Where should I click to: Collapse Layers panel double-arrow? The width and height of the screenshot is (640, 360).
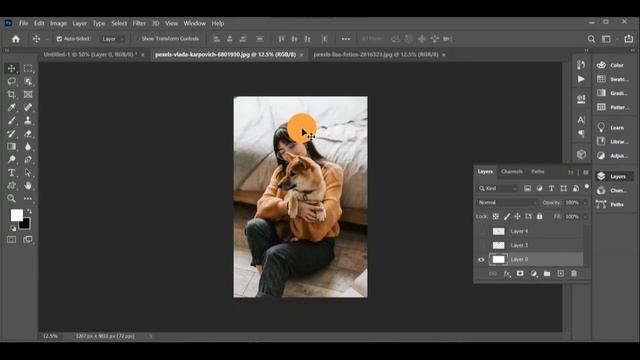tap(571, 172)
